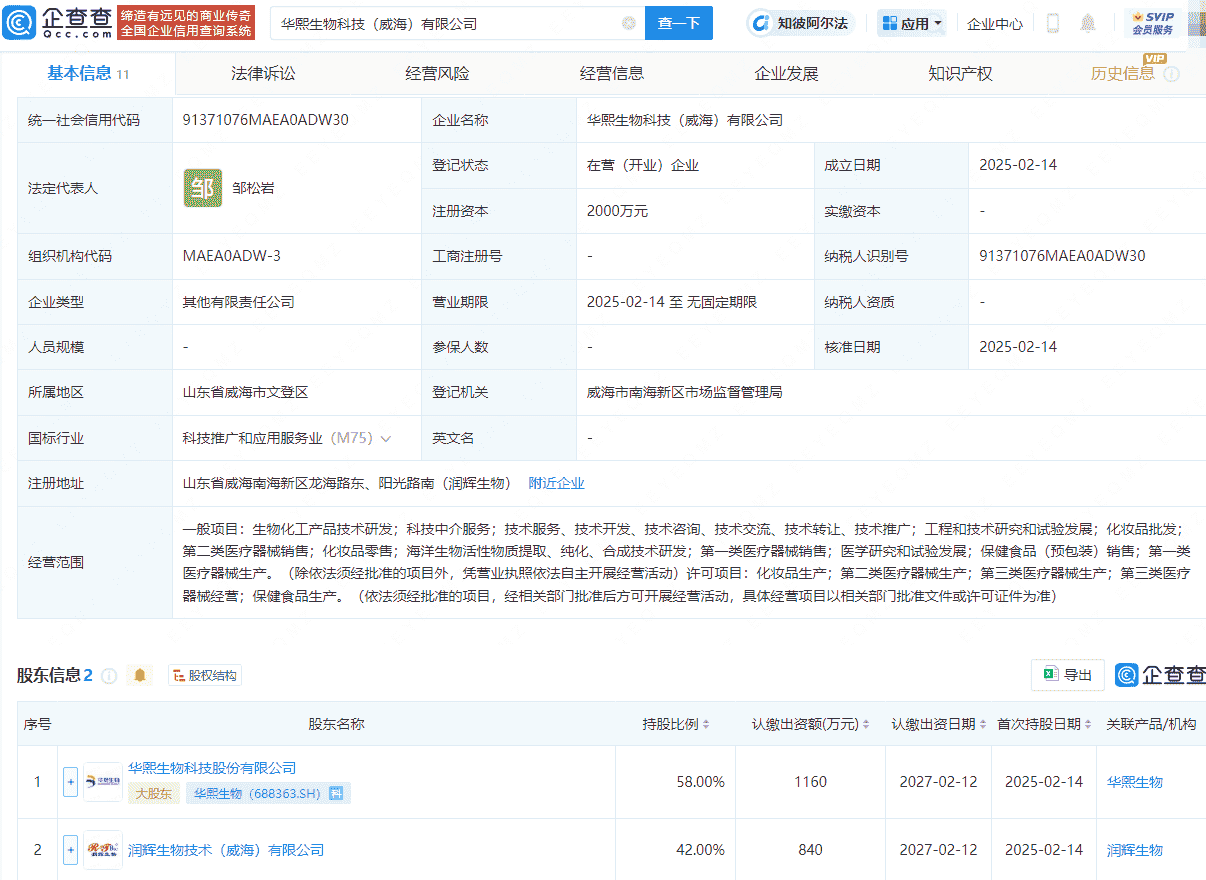Screen dimensions: 1206x880
Task: Click the 查一下 search button
Action: (679, 22)
